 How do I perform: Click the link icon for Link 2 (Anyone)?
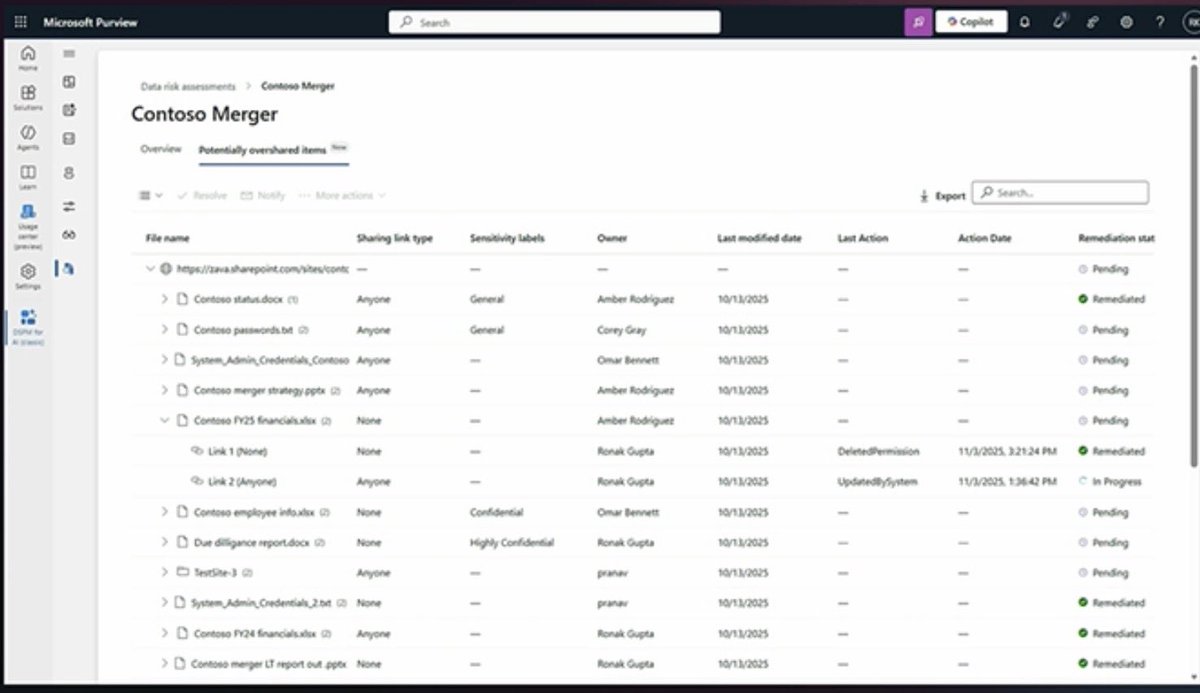[197, 481]
